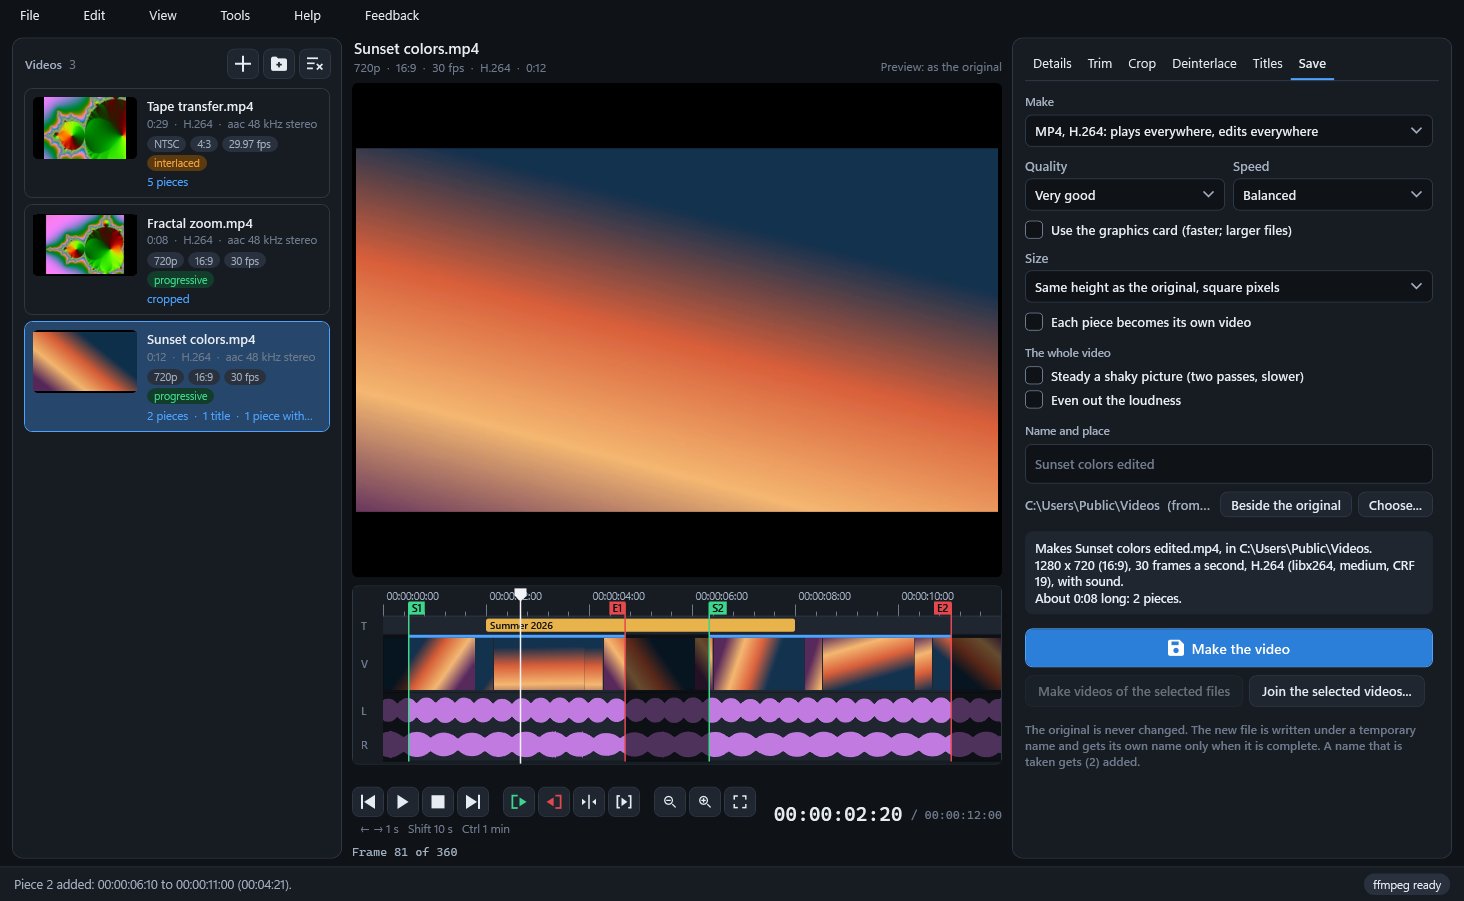Viewport: 1464px width, 901px height.
Task: Enable Use the graphics card option
Action: tap(1034, 230)
